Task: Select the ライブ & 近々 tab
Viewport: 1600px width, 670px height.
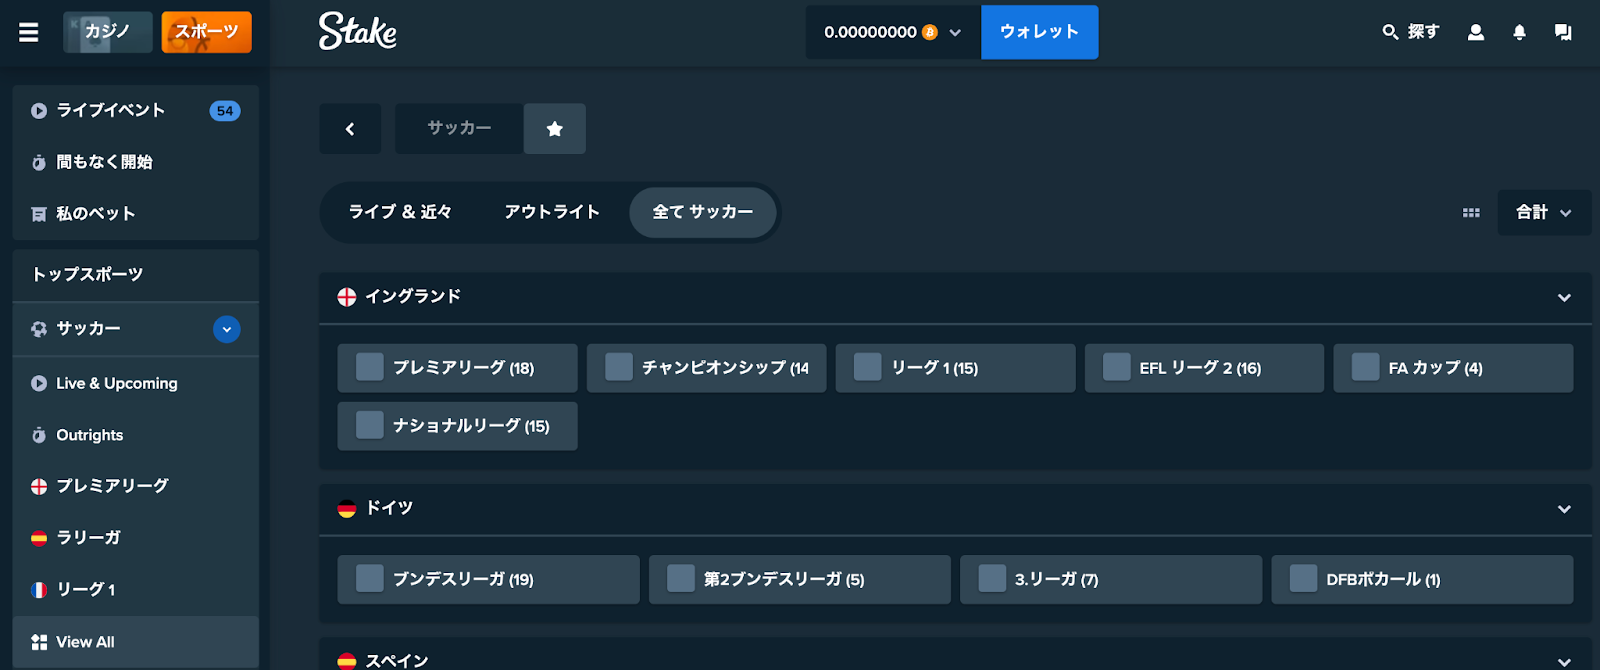Action: point(400,212)
